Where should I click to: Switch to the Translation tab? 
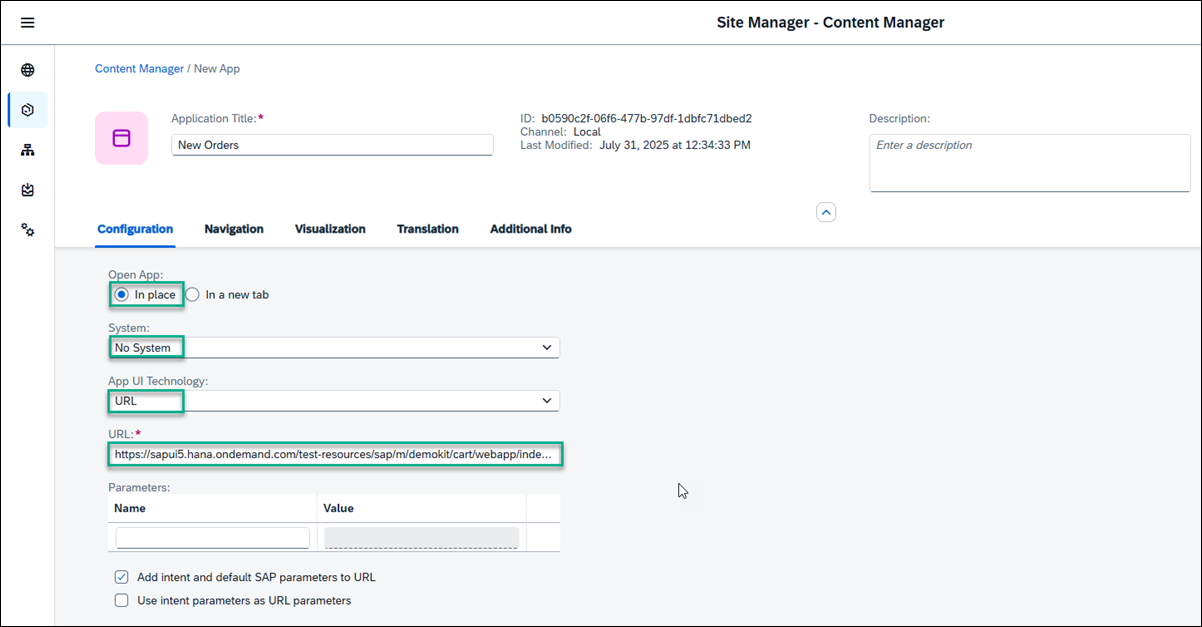point(428,229)
